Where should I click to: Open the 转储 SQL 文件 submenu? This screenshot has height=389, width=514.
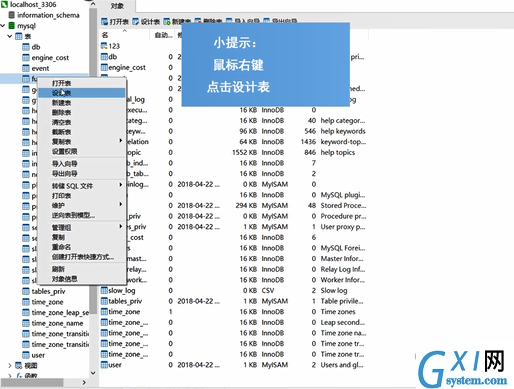(82, 186)
